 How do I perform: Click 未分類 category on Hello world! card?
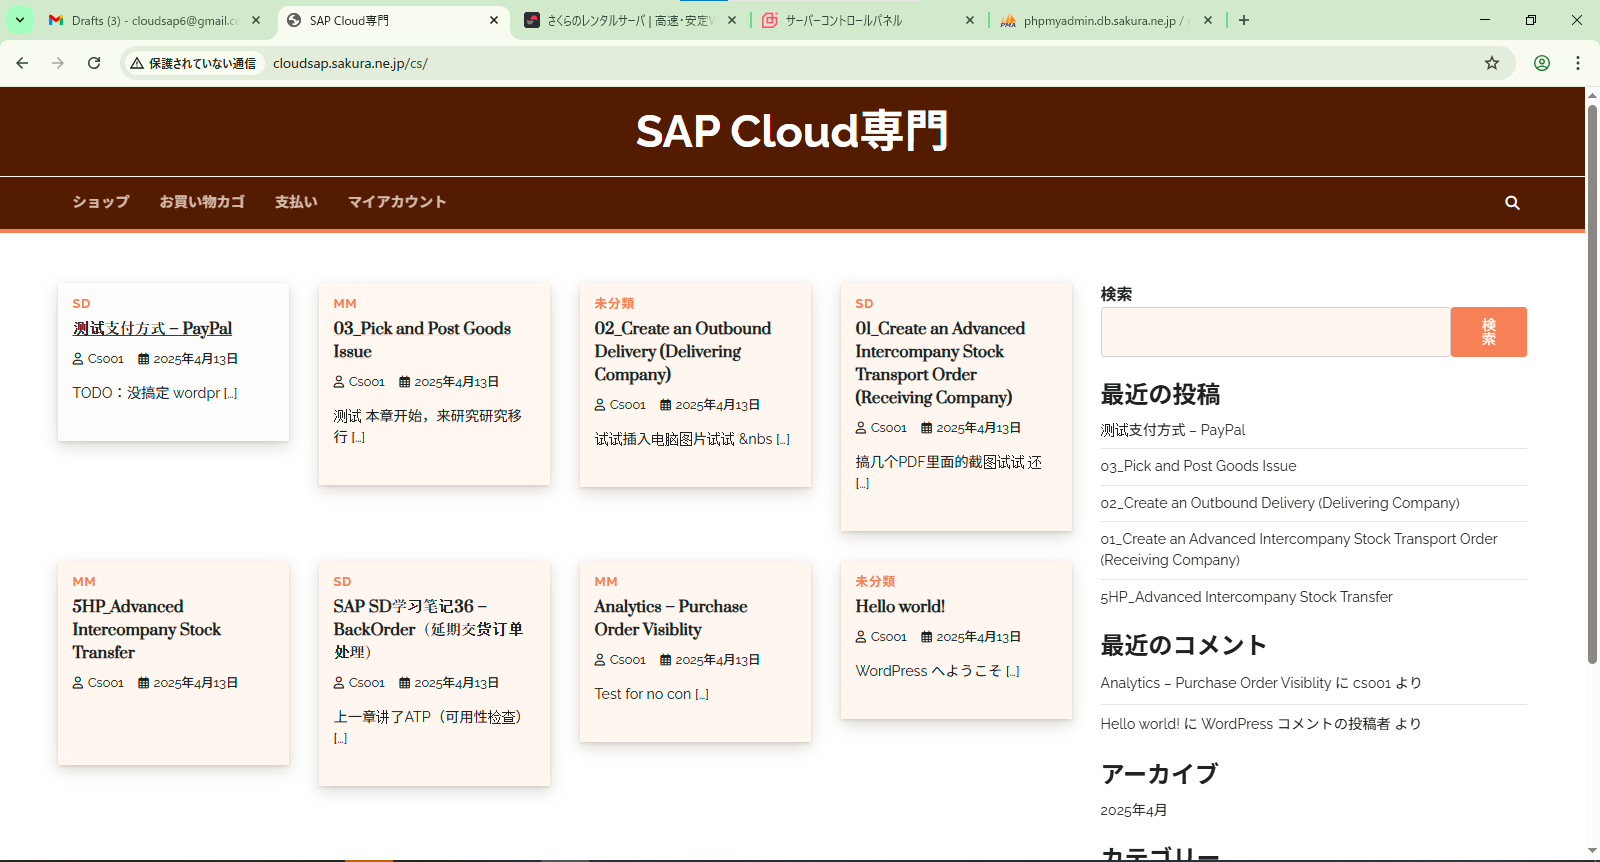[875, 581]
